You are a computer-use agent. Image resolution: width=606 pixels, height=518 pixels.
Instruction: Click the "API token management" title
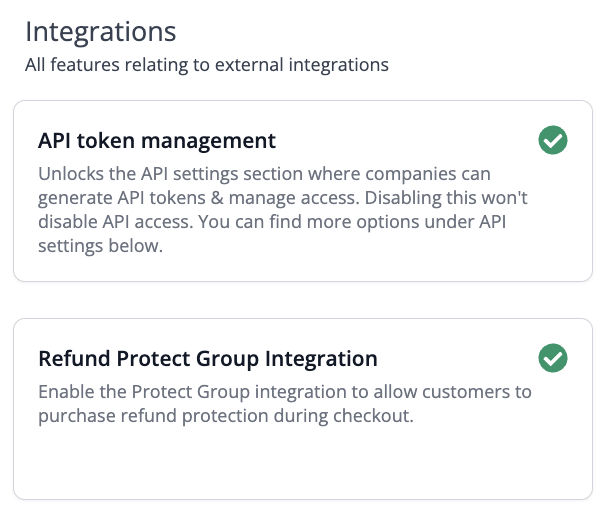157,140
